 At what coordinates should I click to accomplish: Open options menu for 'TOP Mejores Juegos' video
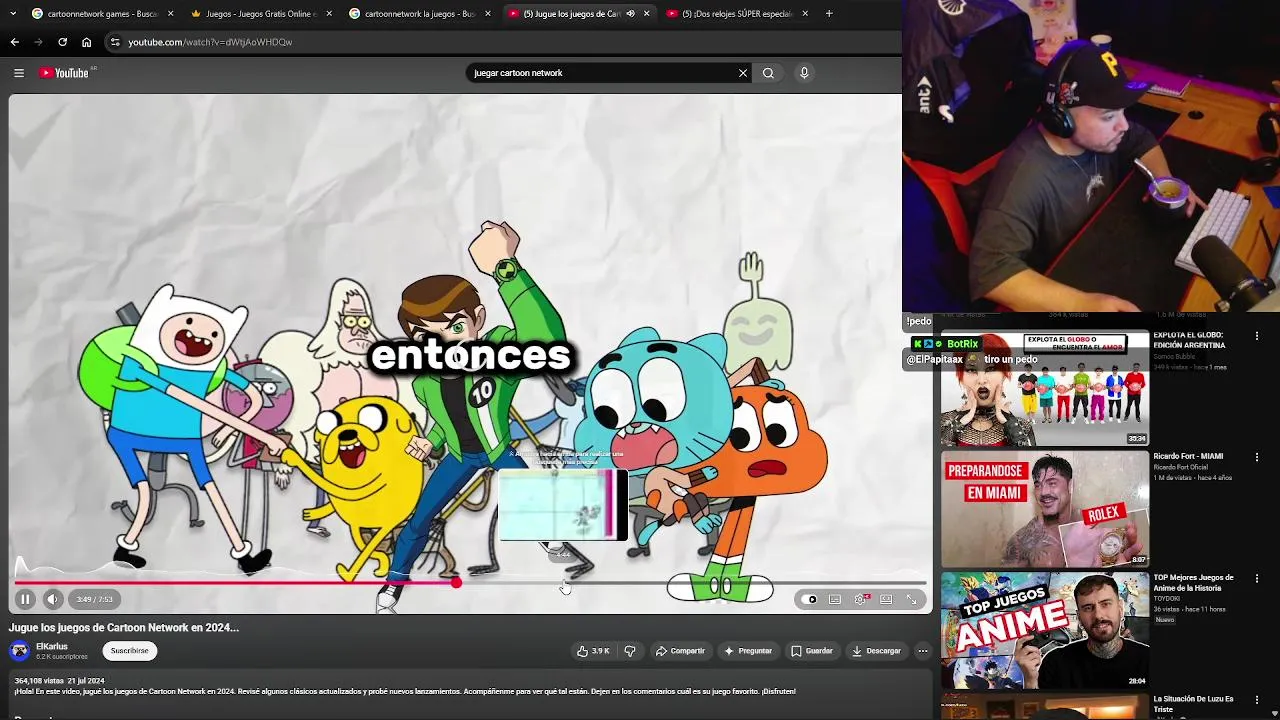(1257, 578)
